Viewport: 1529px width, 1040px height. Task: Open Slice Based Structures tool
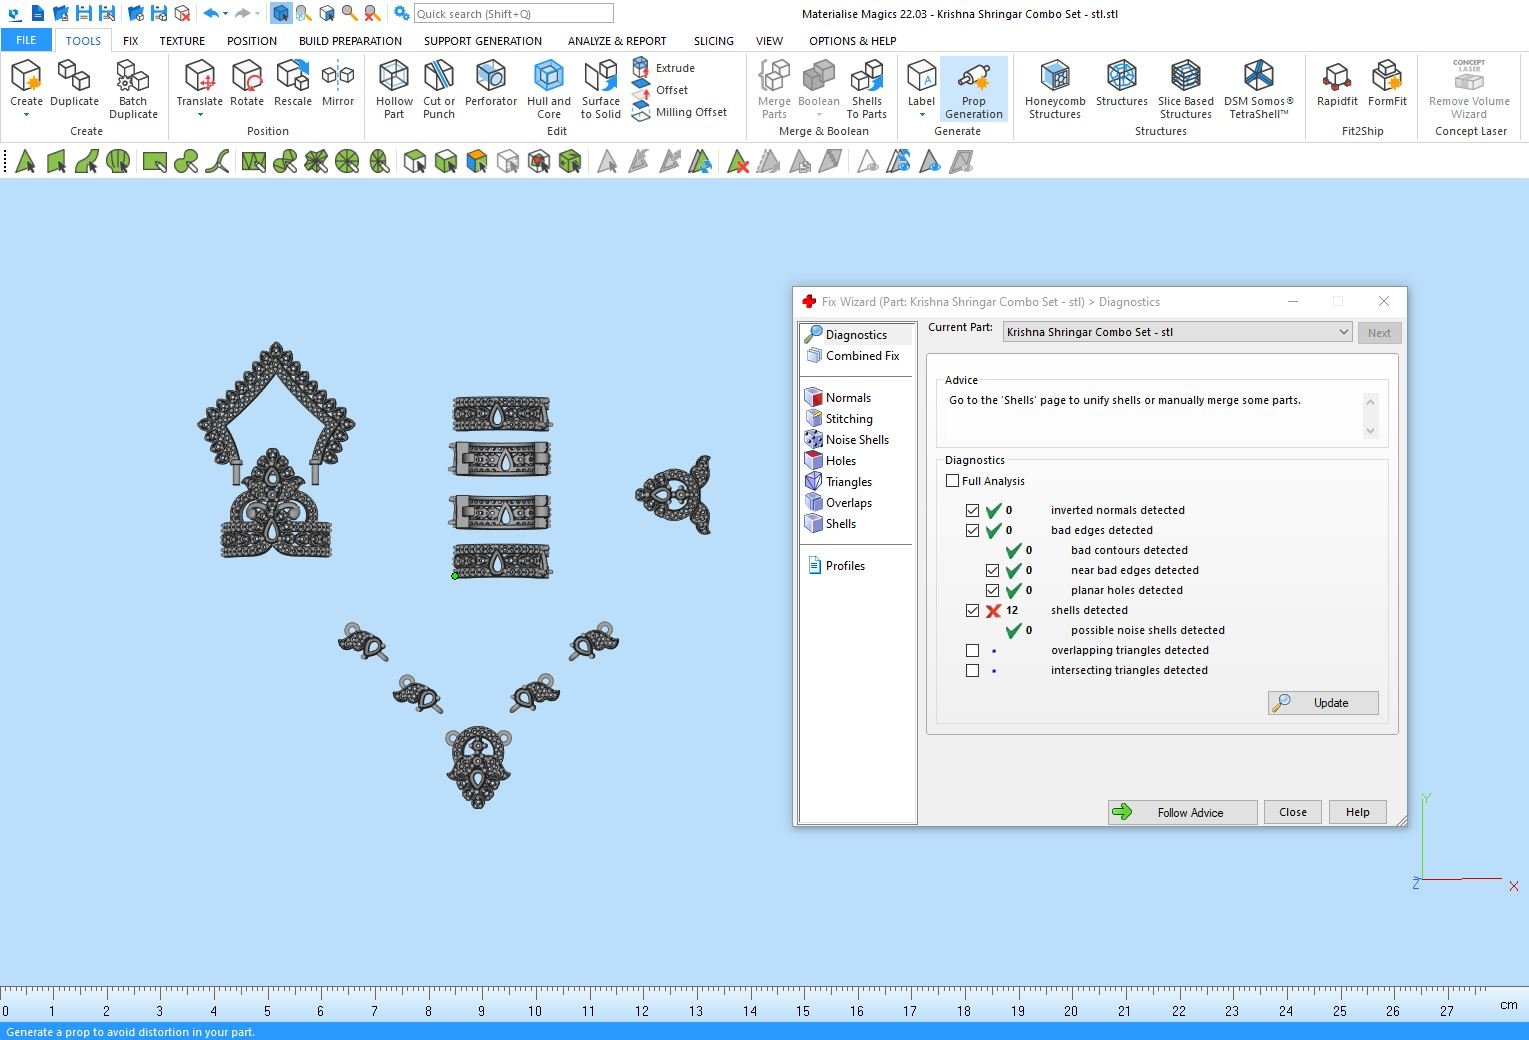(x=1185, y=88)
